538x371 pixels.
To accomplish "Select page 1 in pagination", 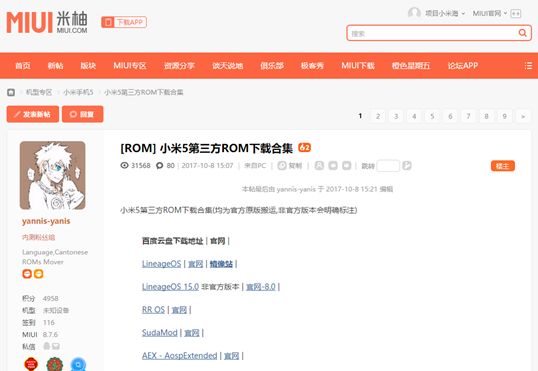I will [x=360, y=116].
